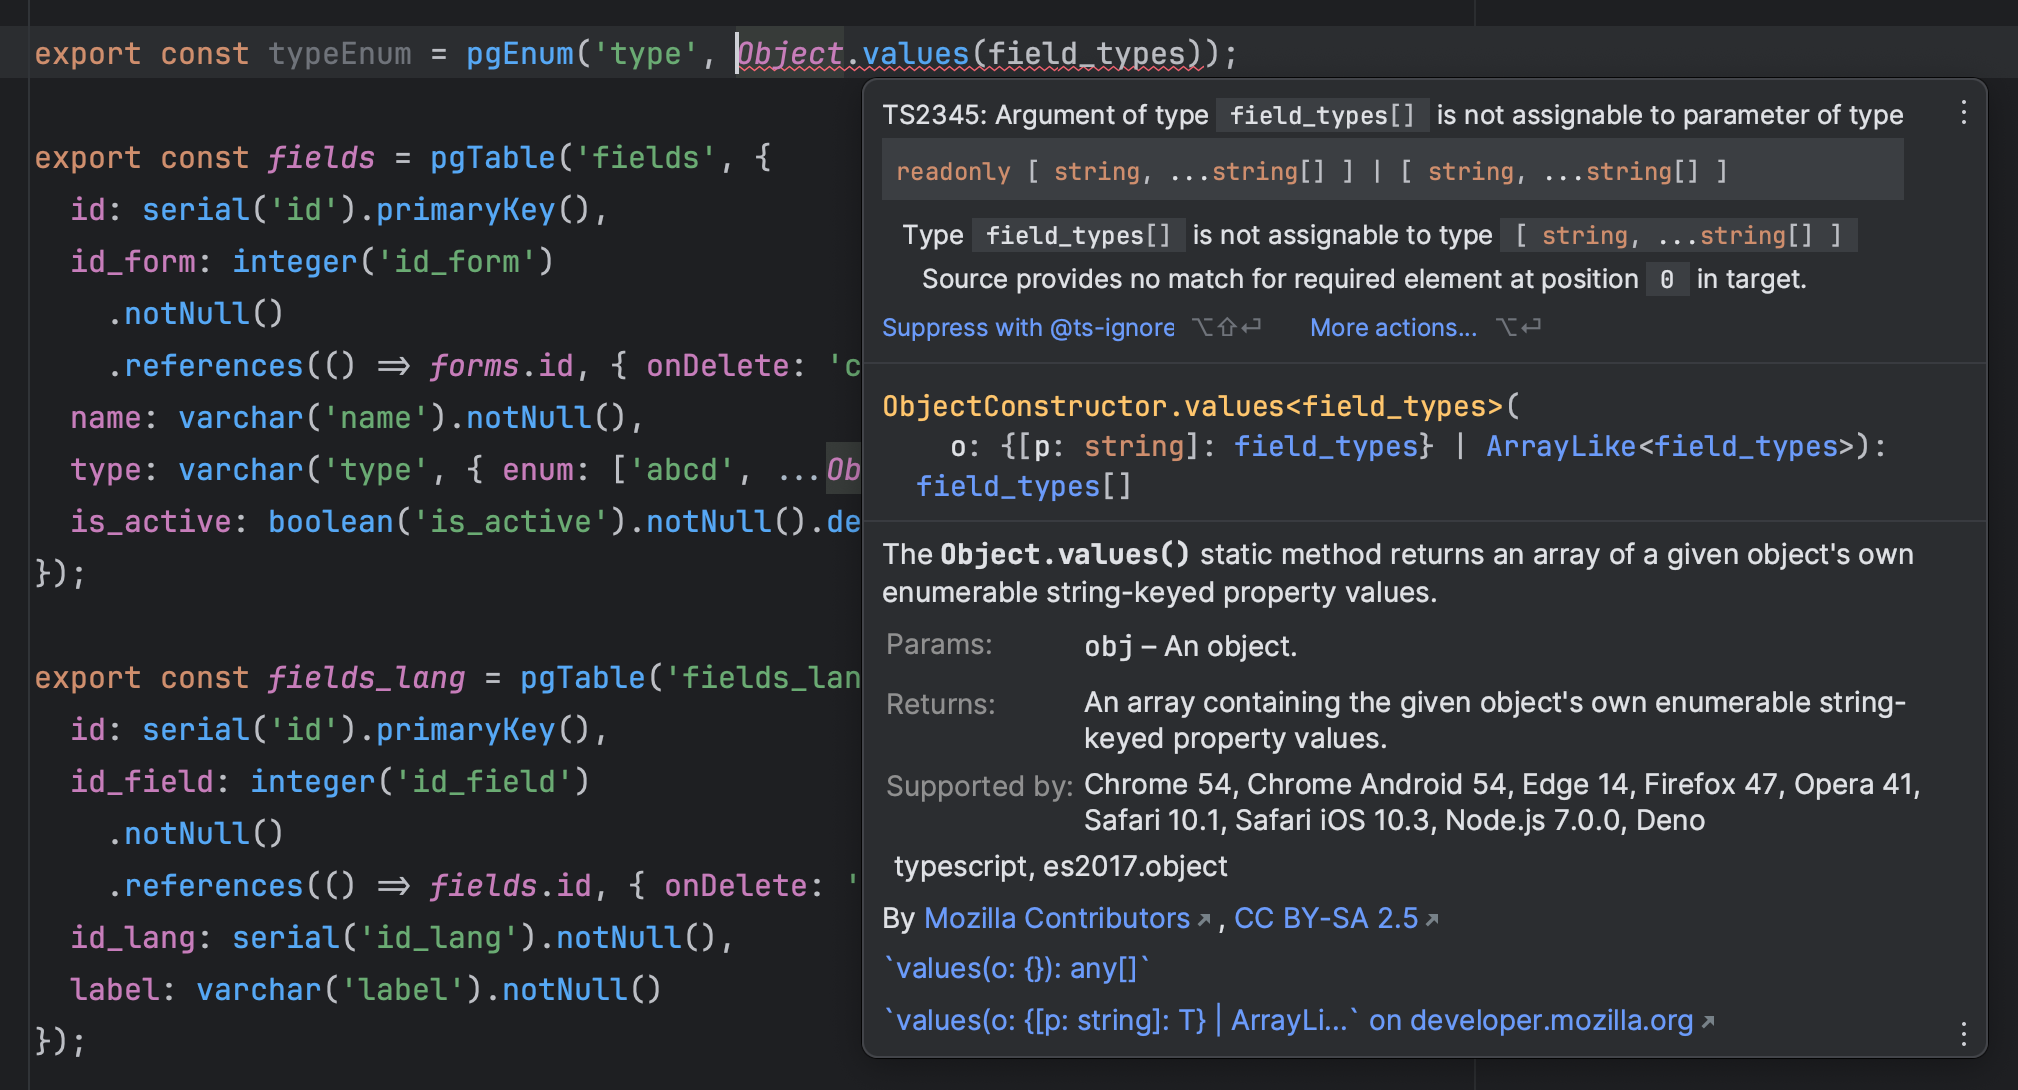
Task: Click the typeEnum constant declaration
Action: pyautogui.click(x=340, y=53)
